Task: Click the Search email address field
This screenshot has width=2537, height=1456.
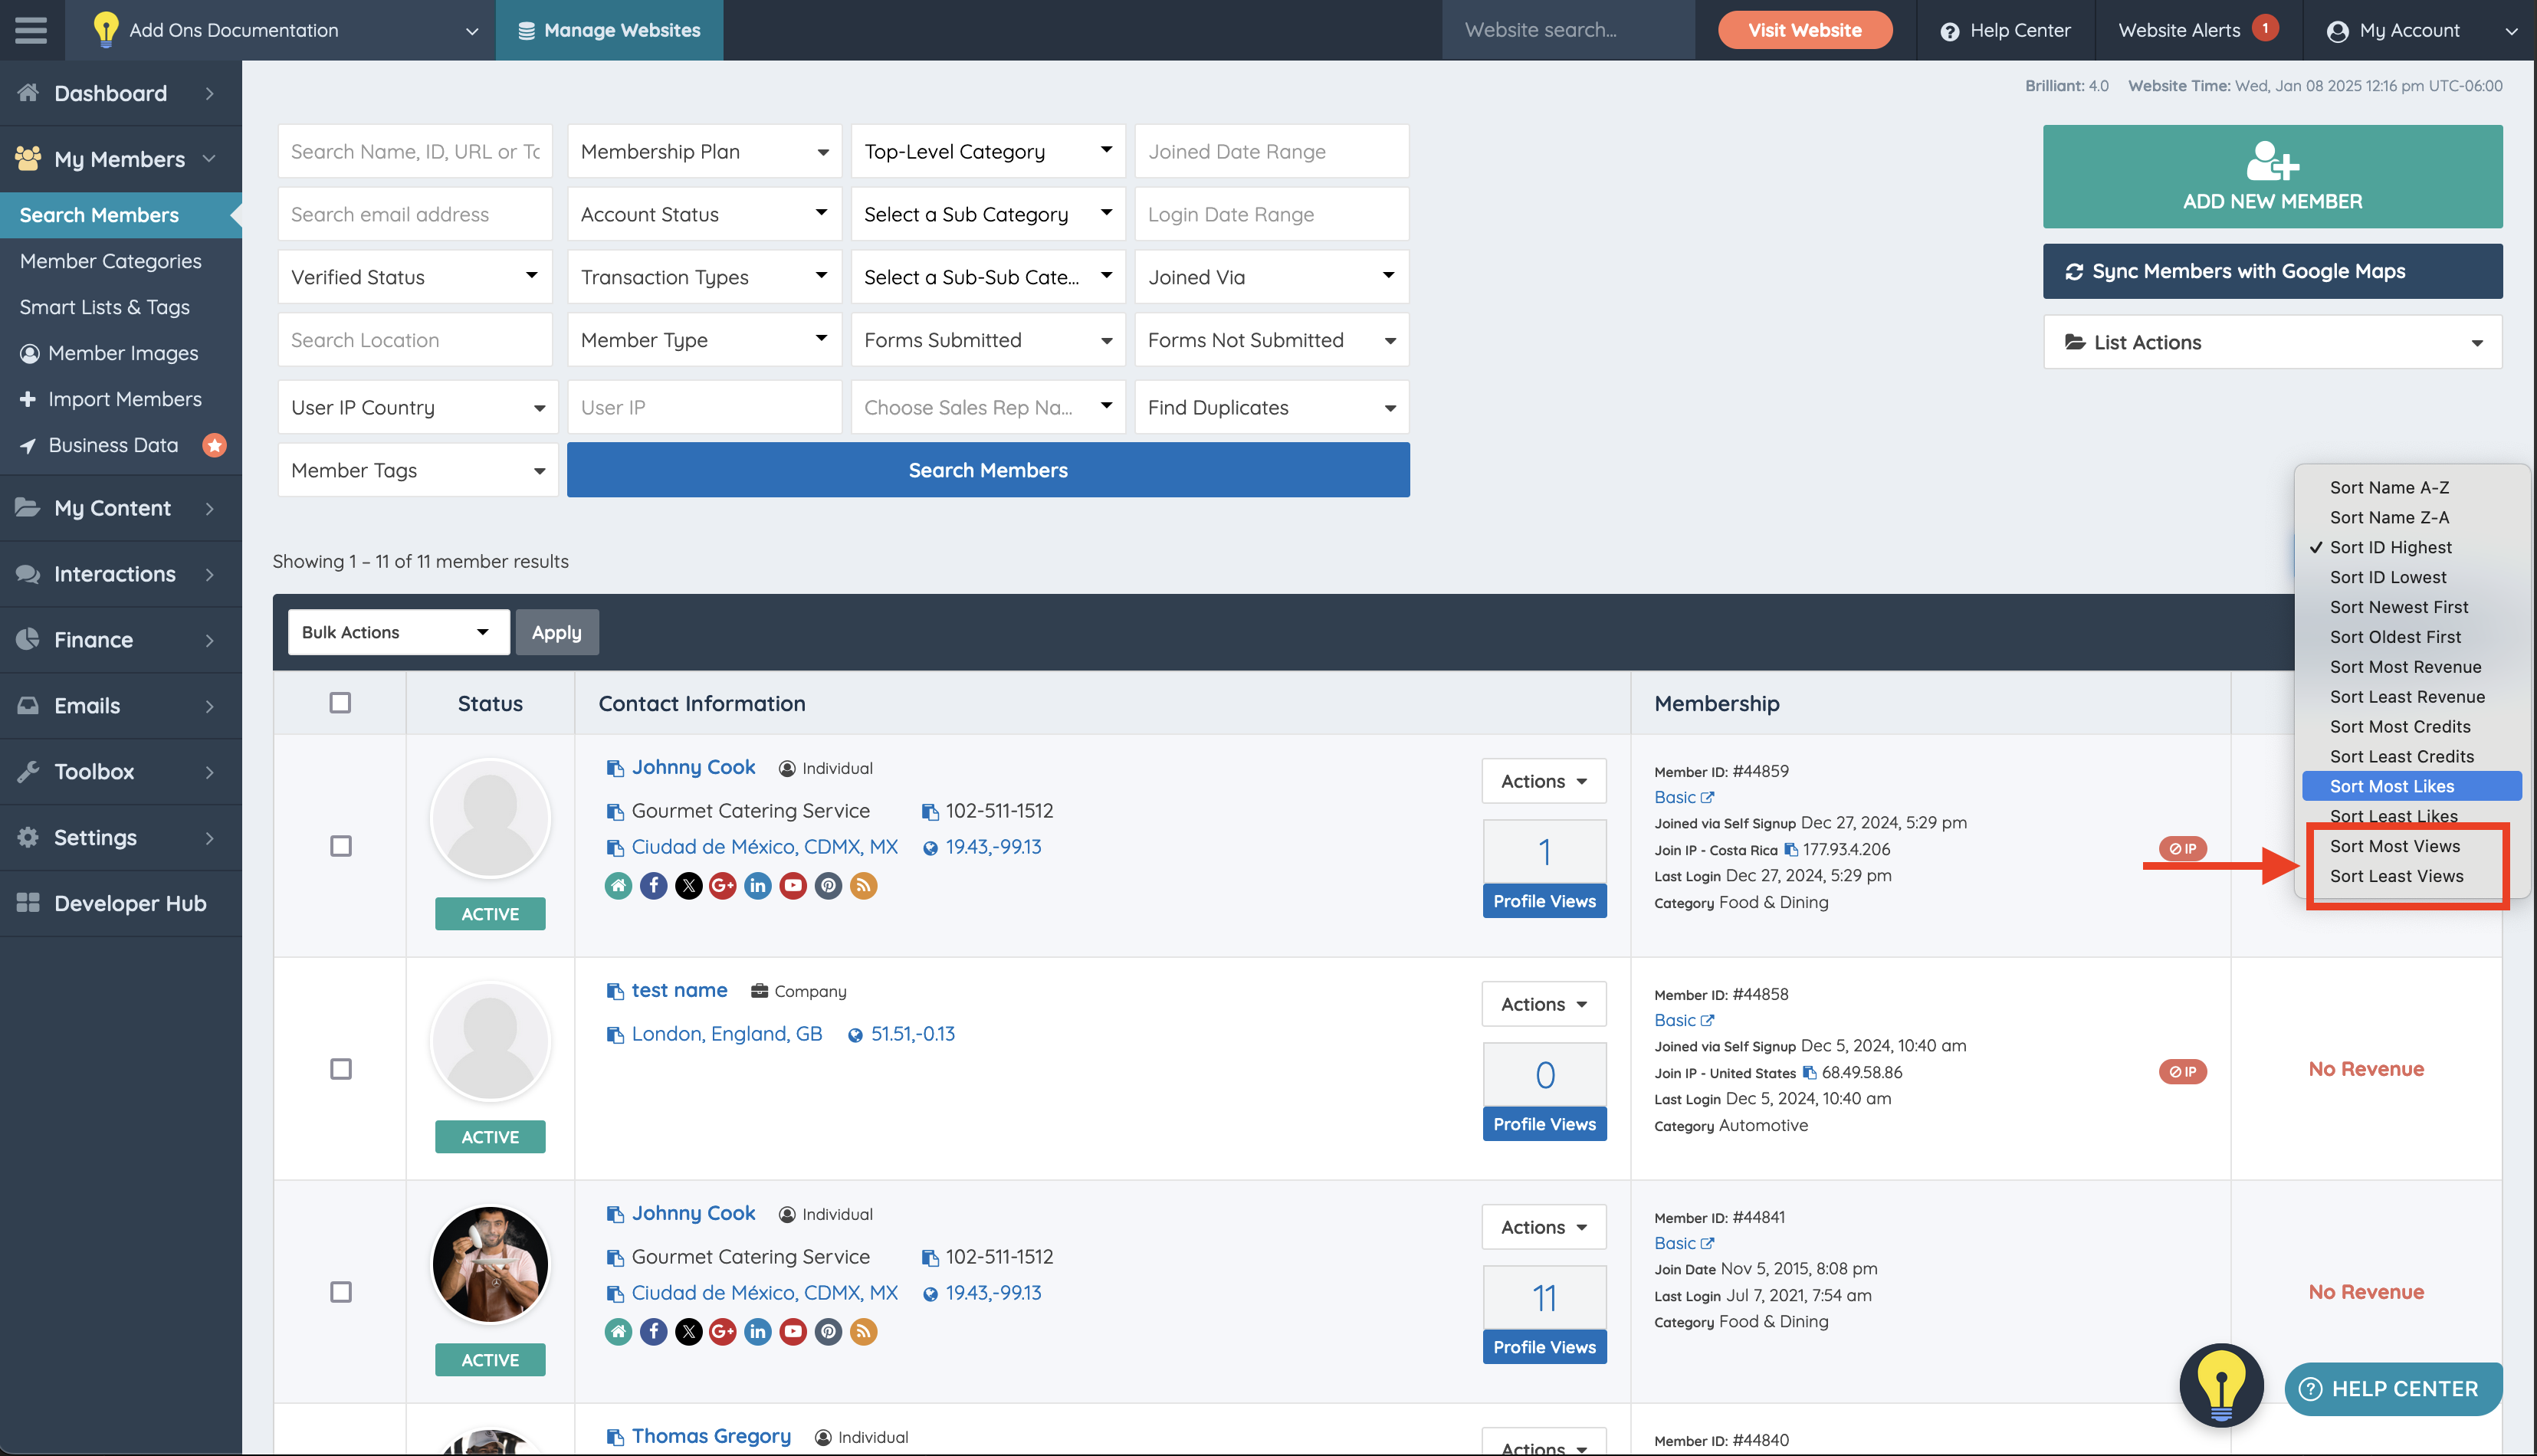Action: (x=414, y=214)
